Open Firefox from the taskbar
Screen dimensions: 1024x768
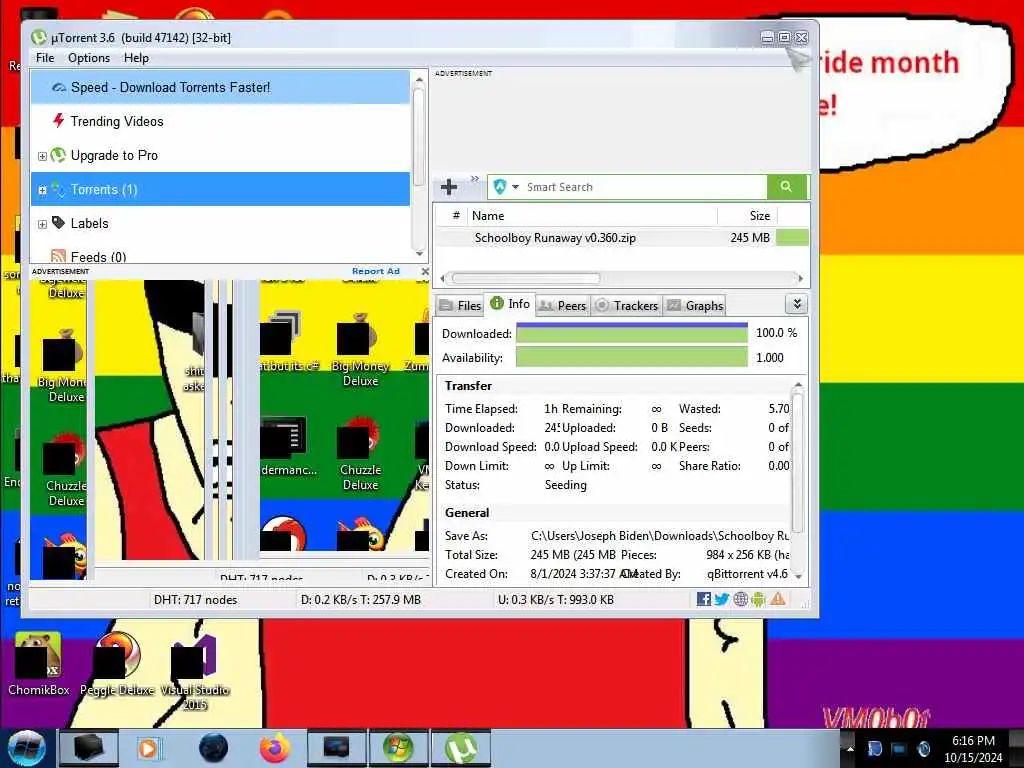[x=275, y=748]
